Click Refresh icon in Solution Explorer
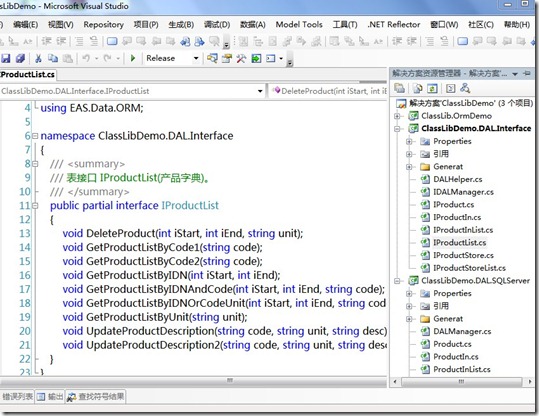This screenshot has height=416, width=539. pyautogui.click(x=432, y=89)
